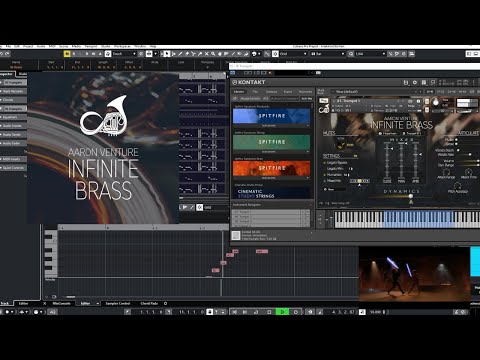Toggle the S solo state button in Cubase toolbar

click(x=74, y=54)
